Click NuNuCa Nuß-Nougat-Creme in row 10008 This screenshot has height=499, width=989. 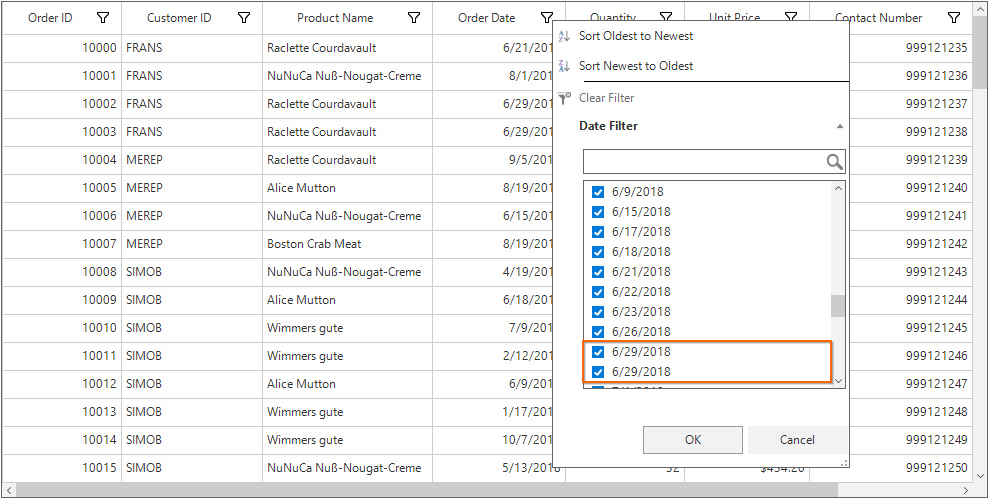(x=348, y=272)
